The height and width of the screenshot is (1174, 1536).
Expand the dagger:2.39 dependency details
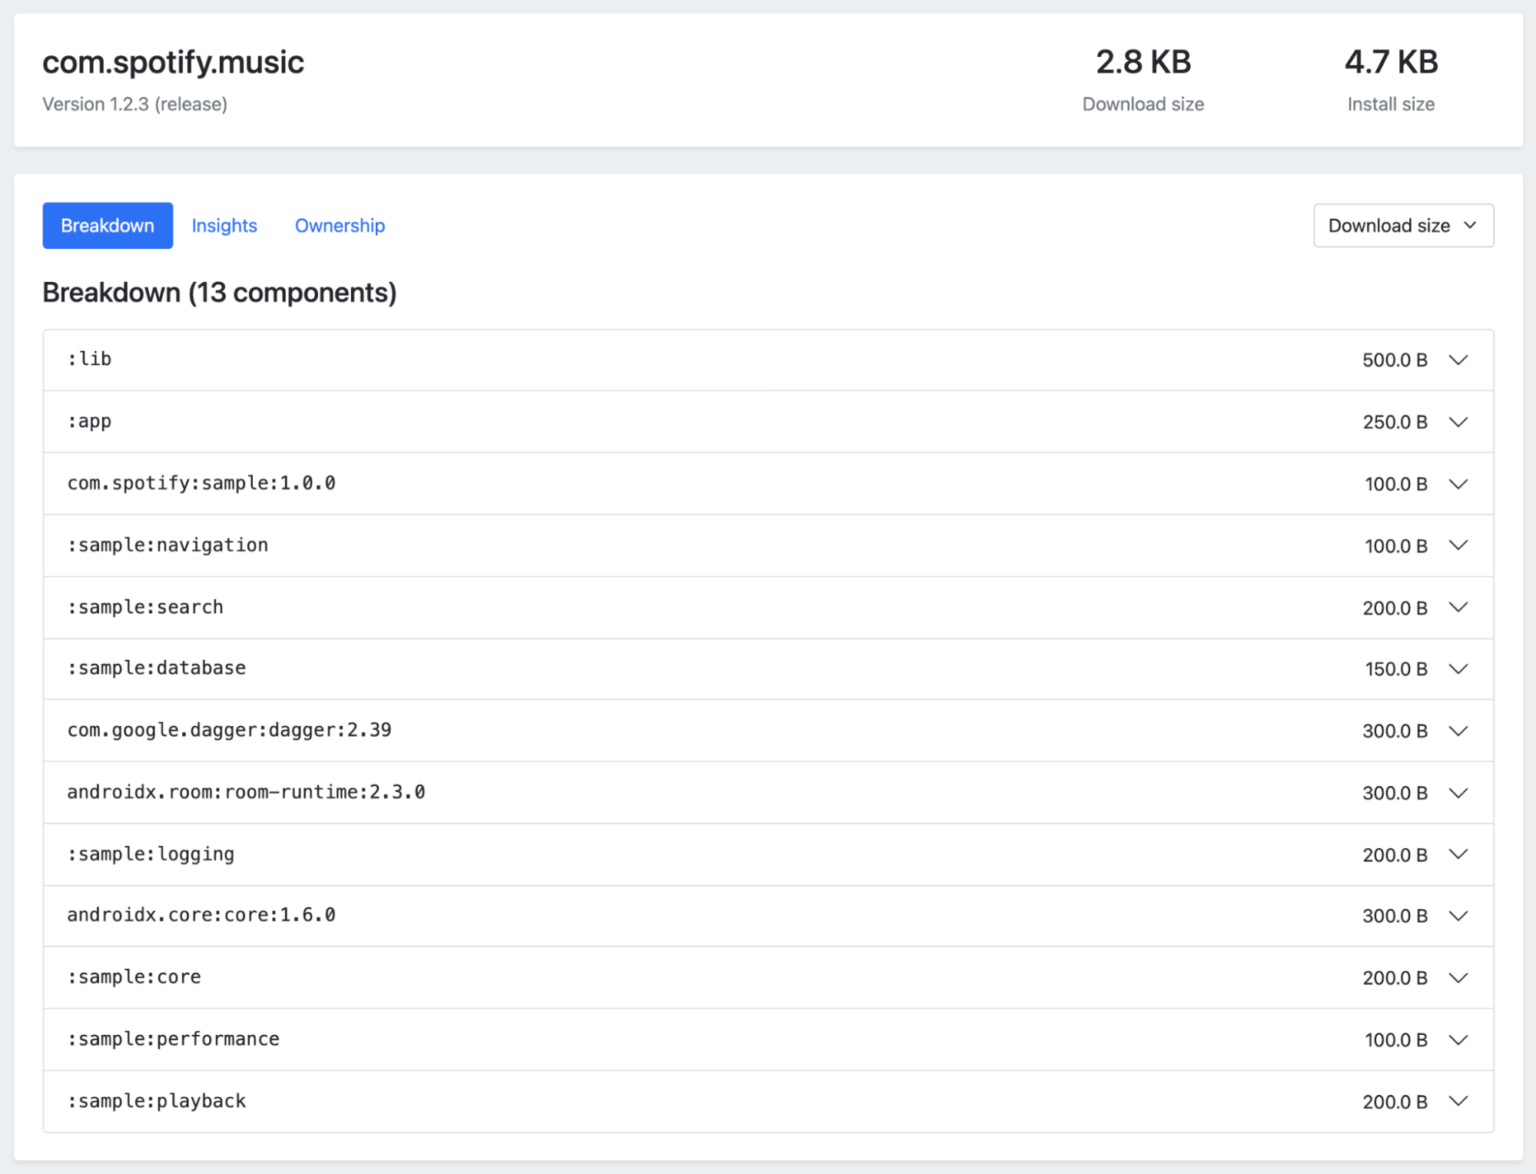[x=1458, y=731]
